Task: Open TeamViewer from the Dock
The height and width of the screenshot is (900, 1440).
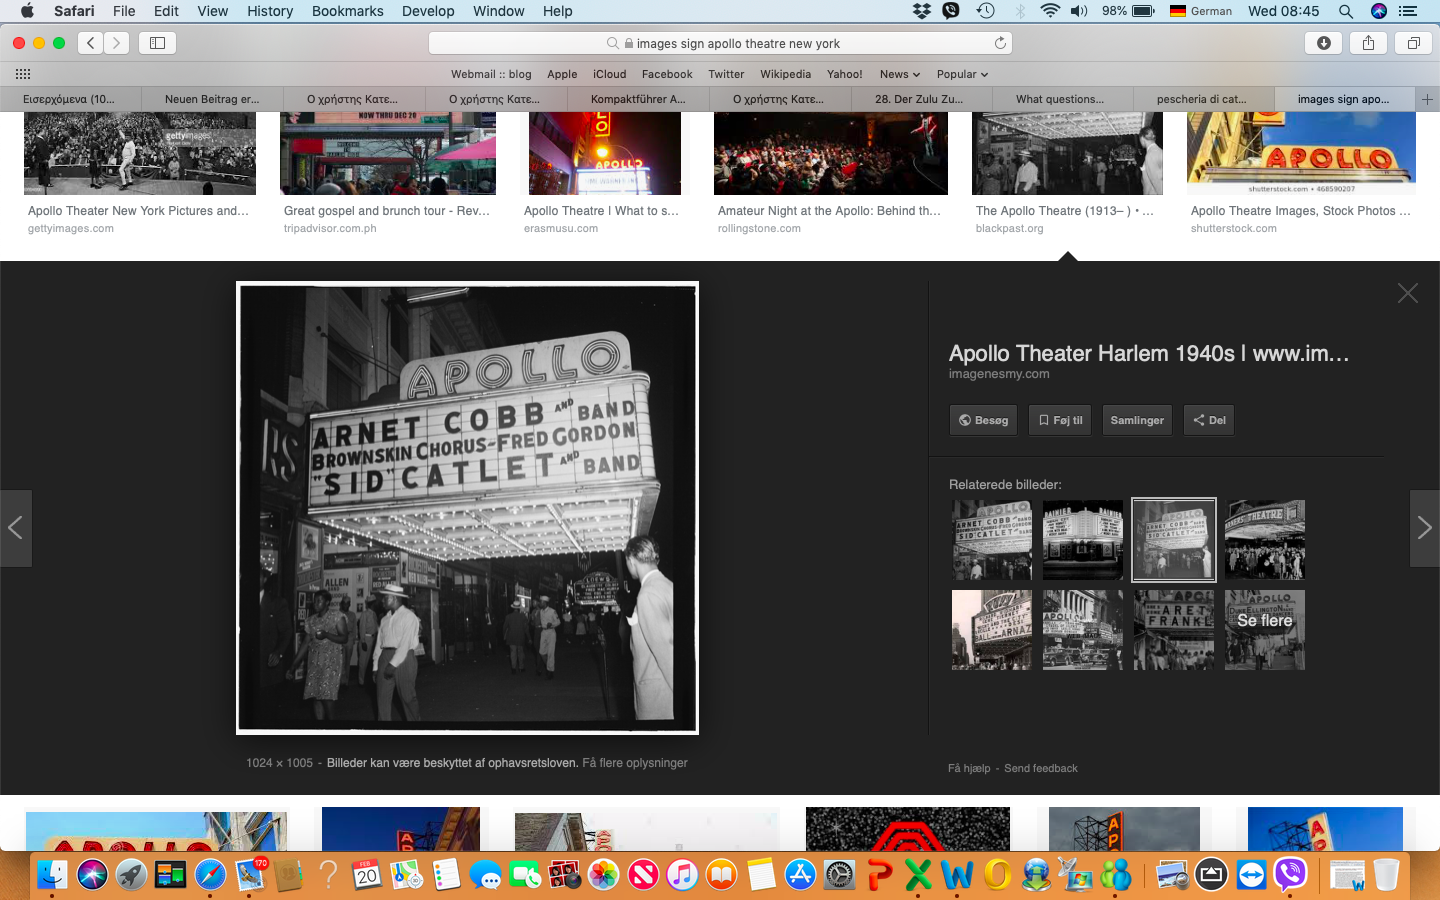Action: click(1251, 875)
